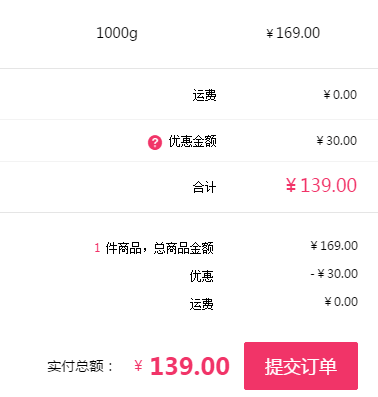Click the yen symbol before the final total

point(138,366)
